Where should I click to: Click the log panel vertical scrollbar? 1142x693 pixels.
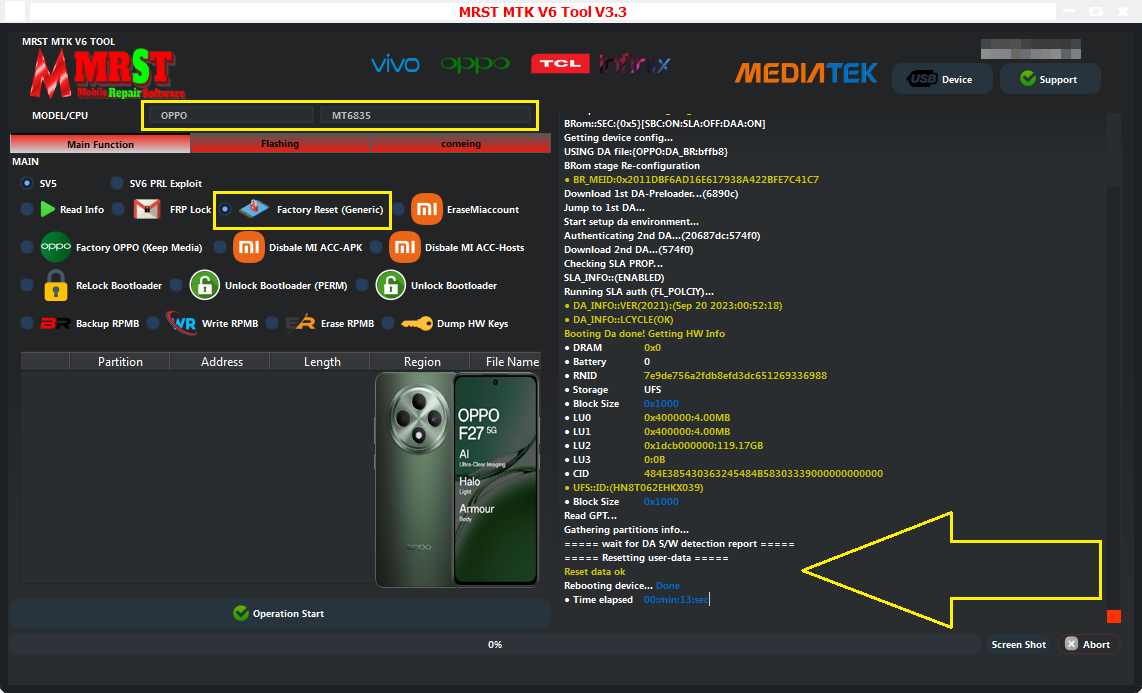[x=1113, y=361]
